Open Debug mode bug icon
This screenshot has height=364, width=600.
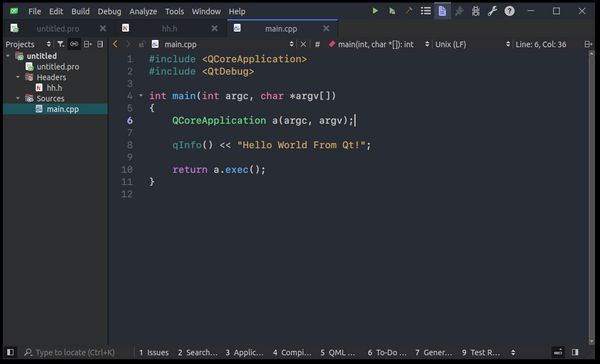click(x=476, y=11)
